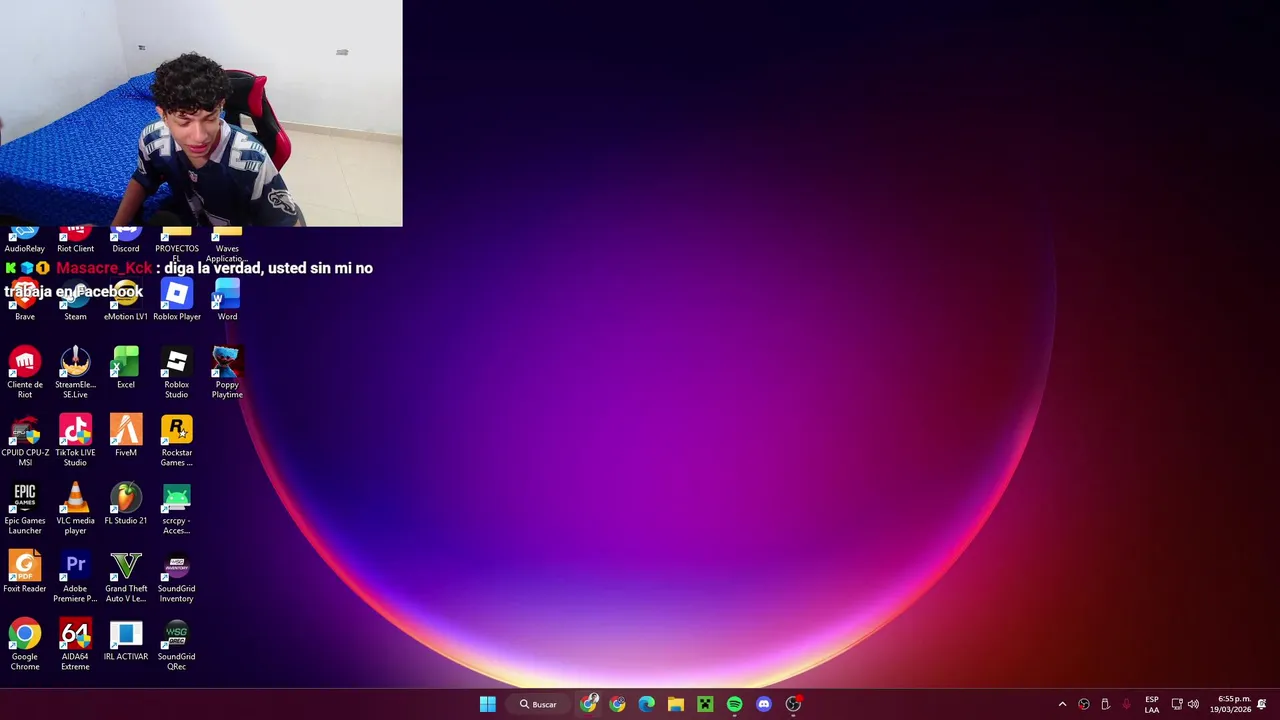Select the Poppy Playtime desktop icon
This screenshot has height=720, width=1280.
pyautogui.click(x=227, y=373)
